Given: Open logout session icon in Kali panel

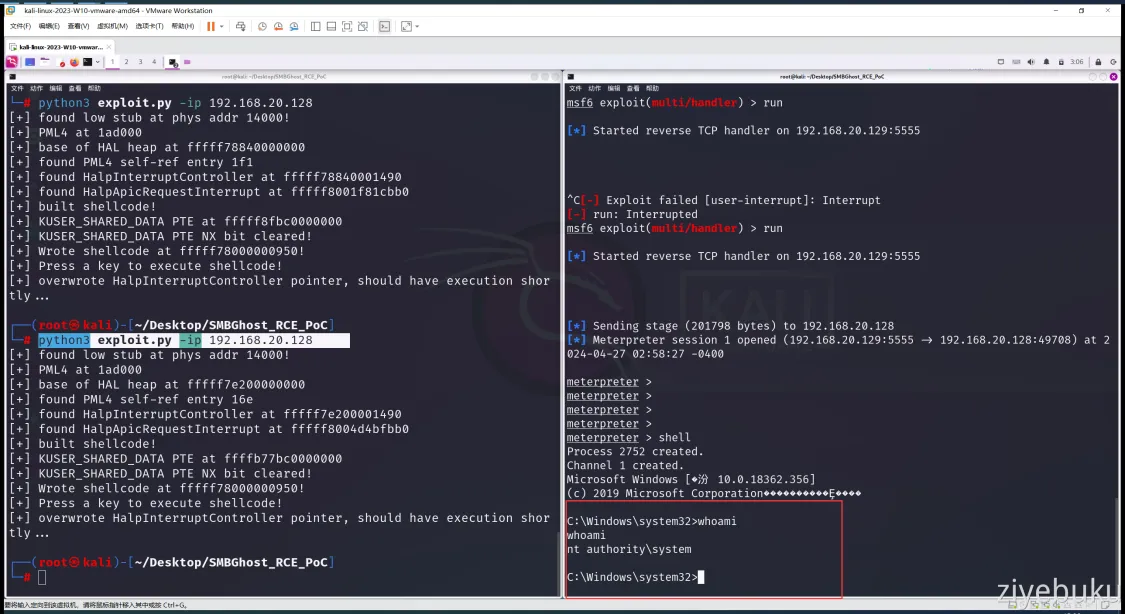Looking at the screenshot, I should (1114, 62).
